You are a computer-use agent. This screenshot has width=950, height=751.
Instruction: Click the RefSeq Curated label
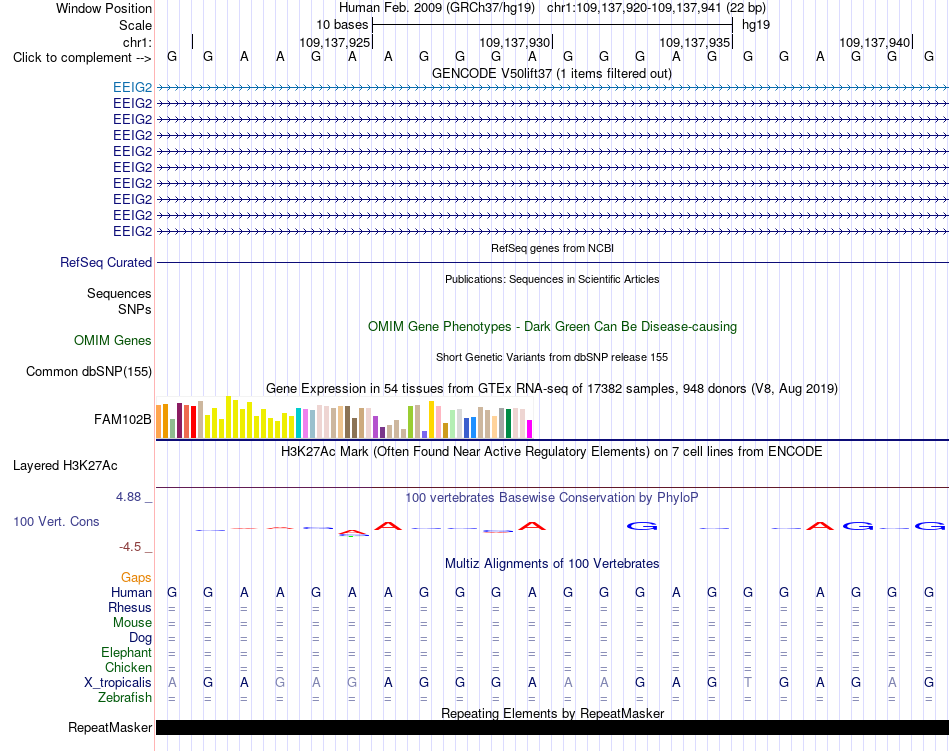[106, 262]
